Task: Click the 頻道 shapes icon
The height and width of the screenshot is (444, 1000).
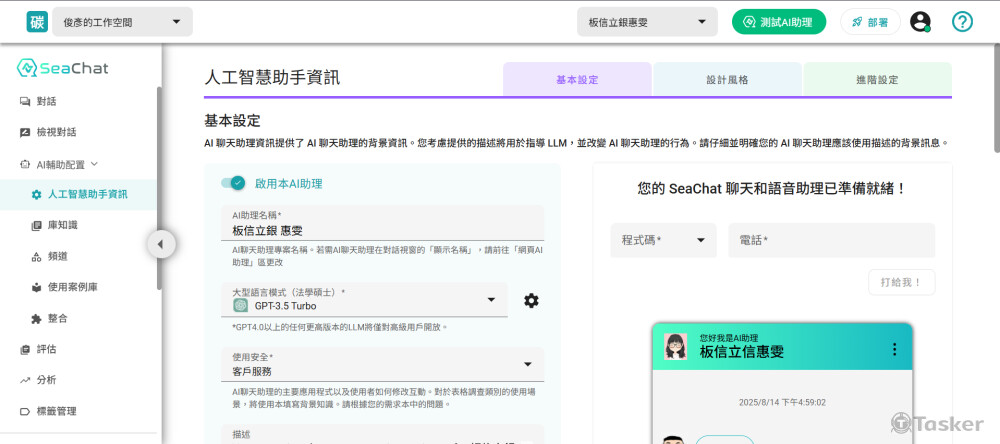Action: pos(36,256)
